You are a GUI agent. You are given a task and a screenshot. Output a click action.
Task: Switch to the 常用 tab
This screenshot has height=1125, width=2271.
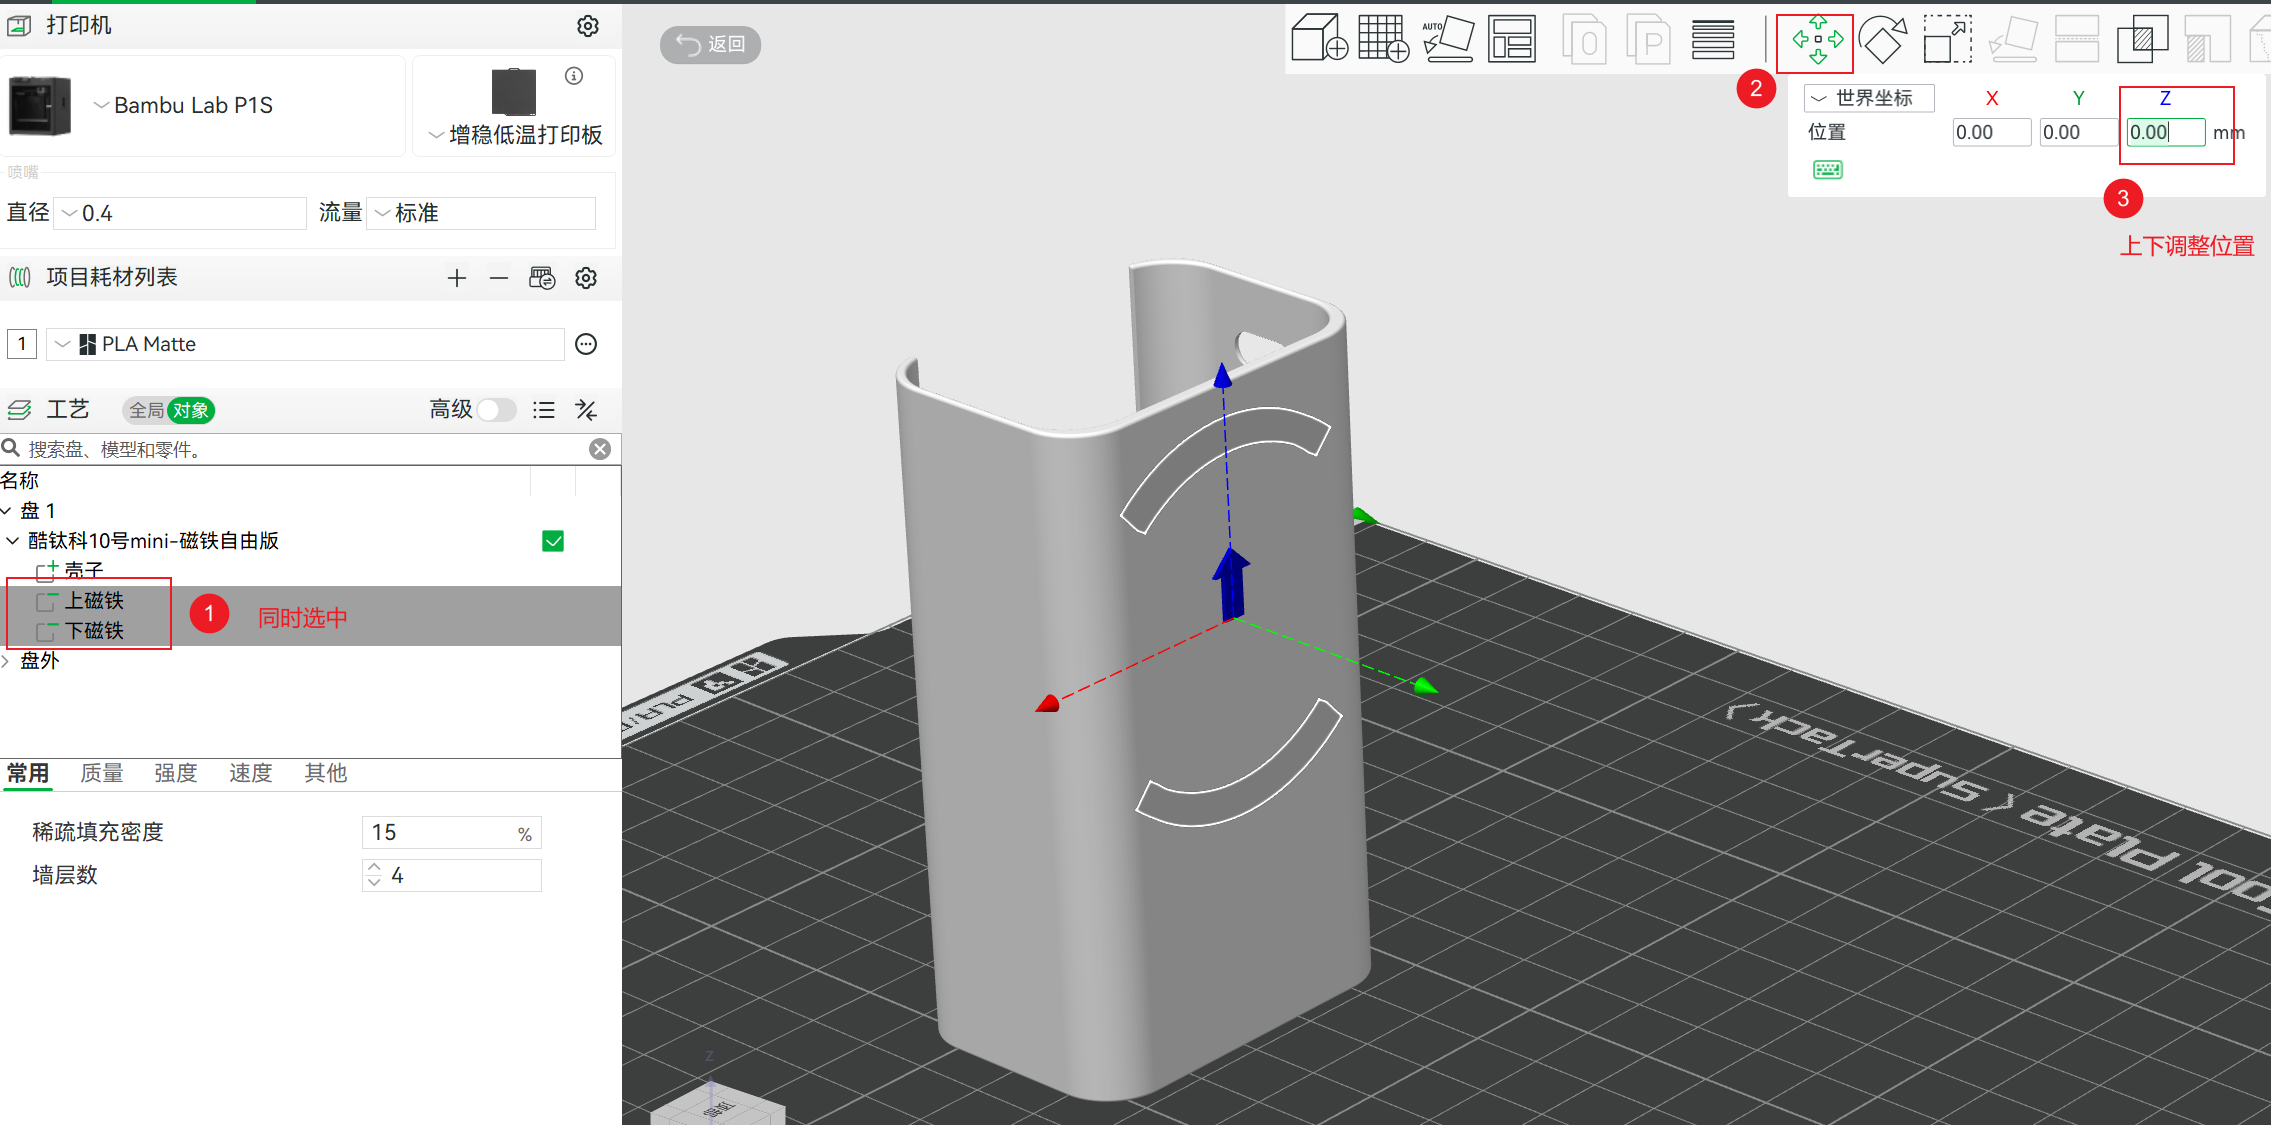click(28, 773)
